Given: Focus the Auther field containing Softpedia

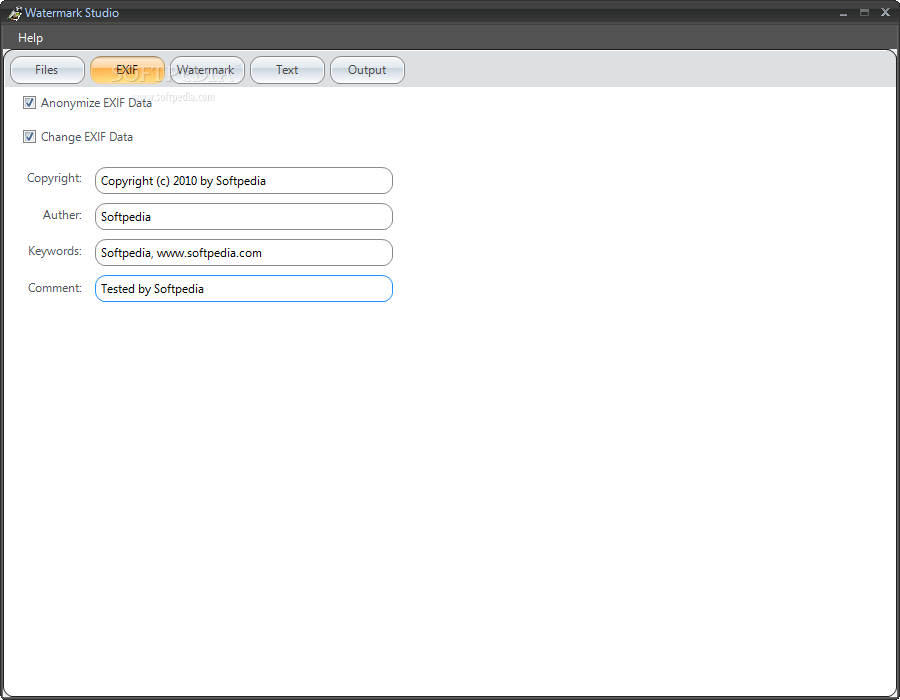Looking at the screenshot, I should [x=244, y=217].
